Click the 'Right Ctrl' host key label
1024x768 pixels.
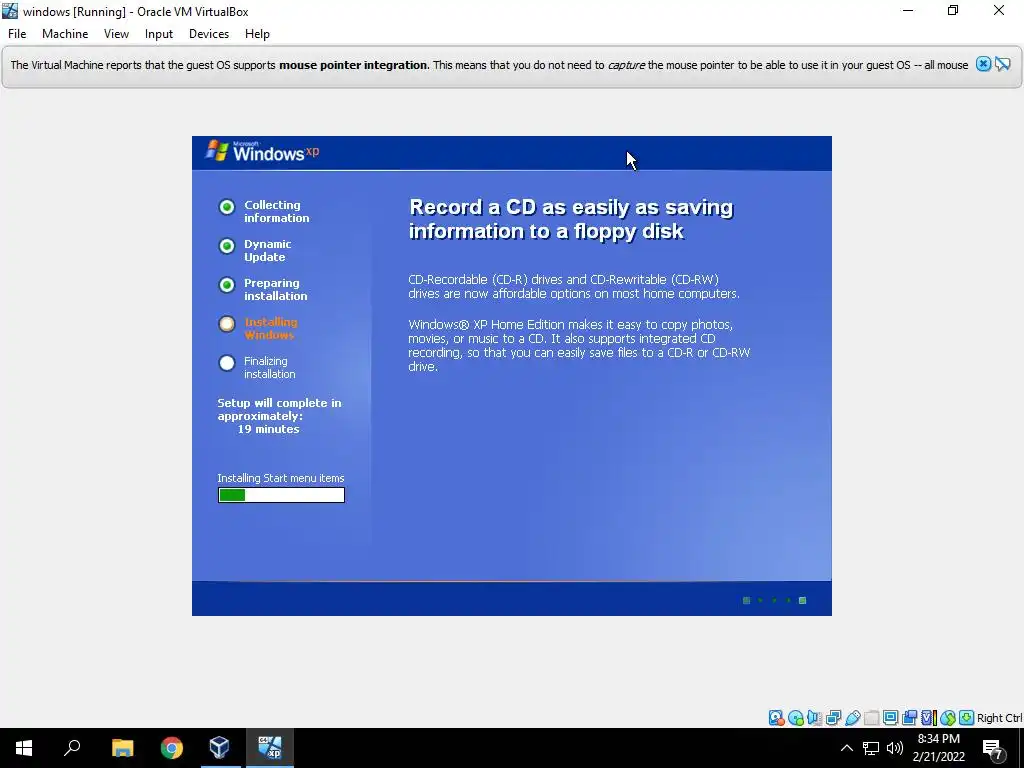coord(999,718)
